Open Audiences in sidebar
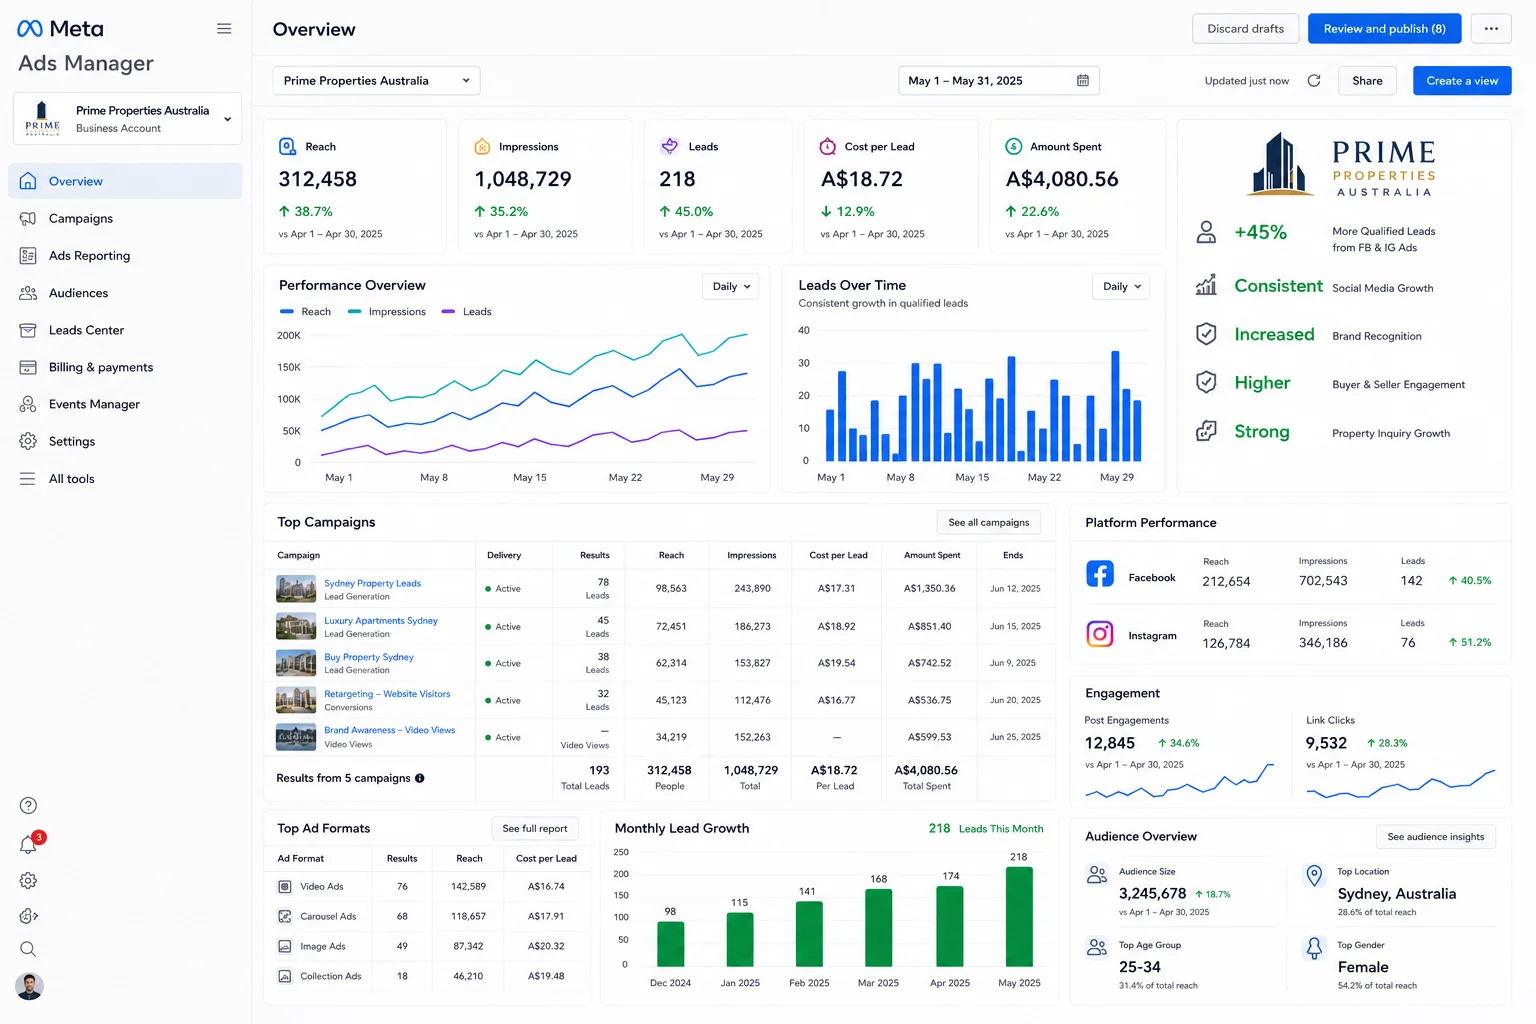The image size is (1536, 1024). 125,293
